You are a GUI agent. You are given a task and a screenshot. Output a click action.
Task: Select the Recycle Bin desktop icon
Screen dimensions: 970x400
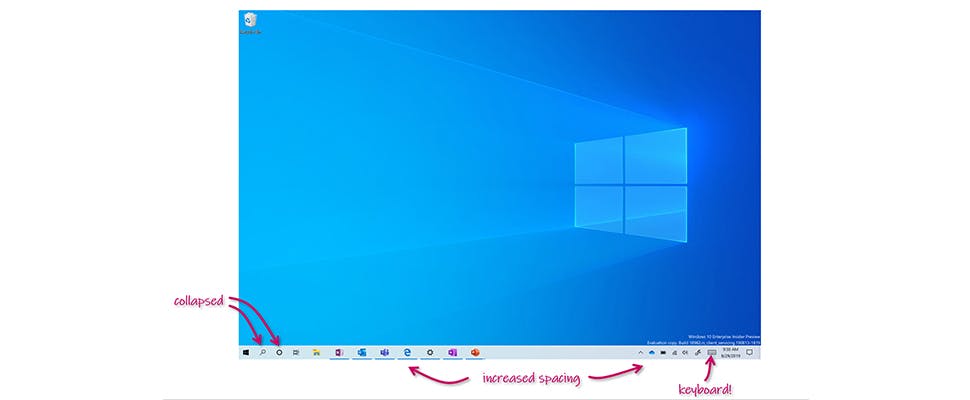[250, 23]
